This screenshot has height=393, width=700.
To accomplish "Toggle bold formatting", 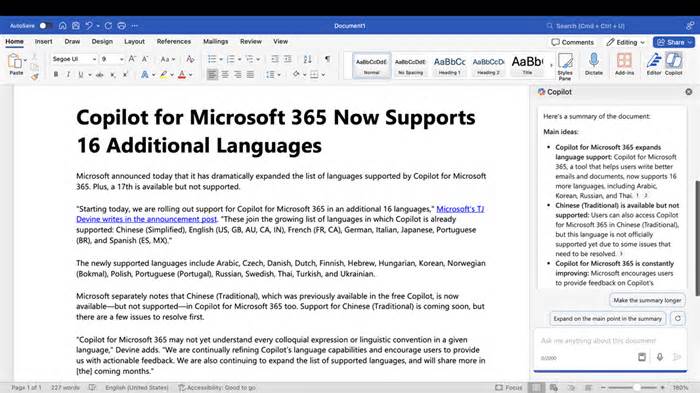I will coord(56,75).
